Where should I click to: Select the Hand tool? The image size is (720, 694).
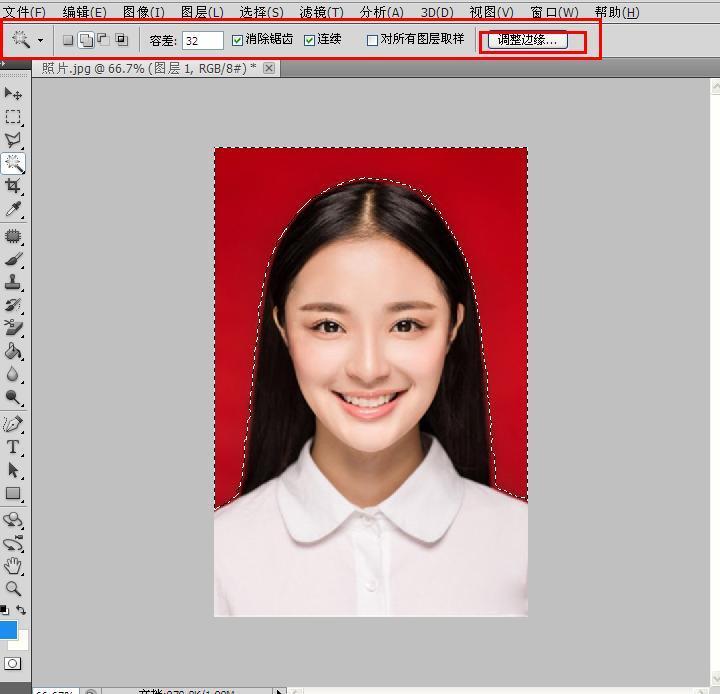[13, 566]
